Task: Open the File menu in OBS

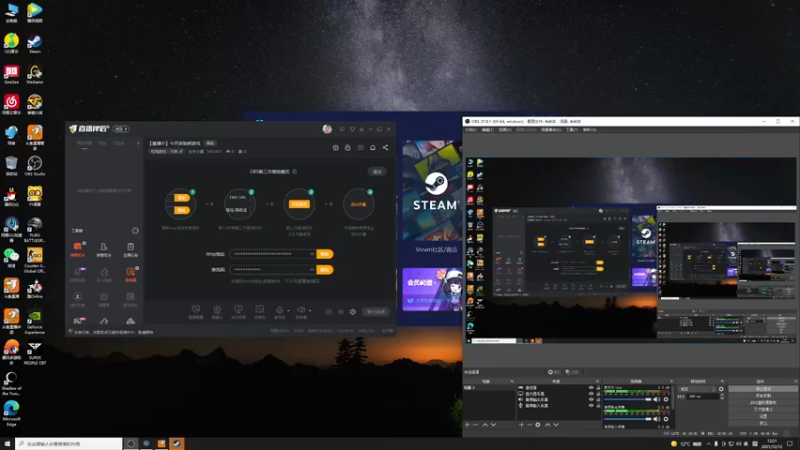Action: click(470, 130)
